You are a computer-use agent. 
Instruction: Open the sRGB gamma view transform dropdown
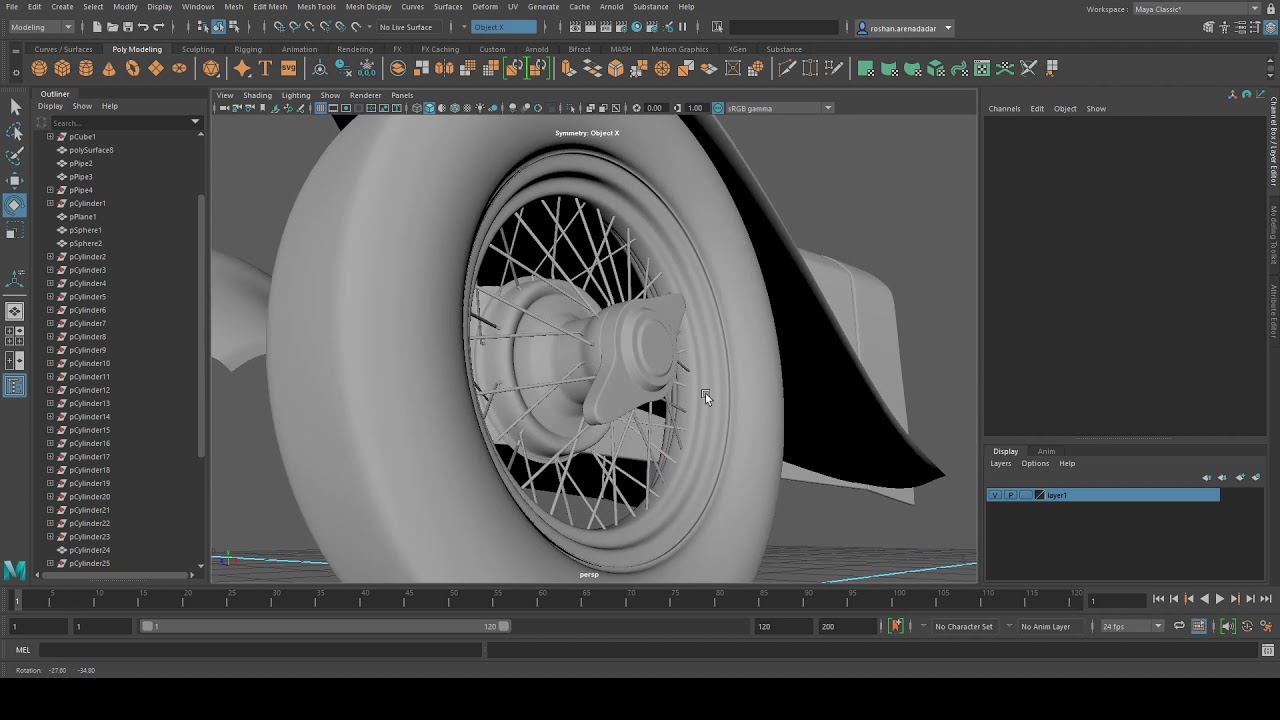pos(779,108)
